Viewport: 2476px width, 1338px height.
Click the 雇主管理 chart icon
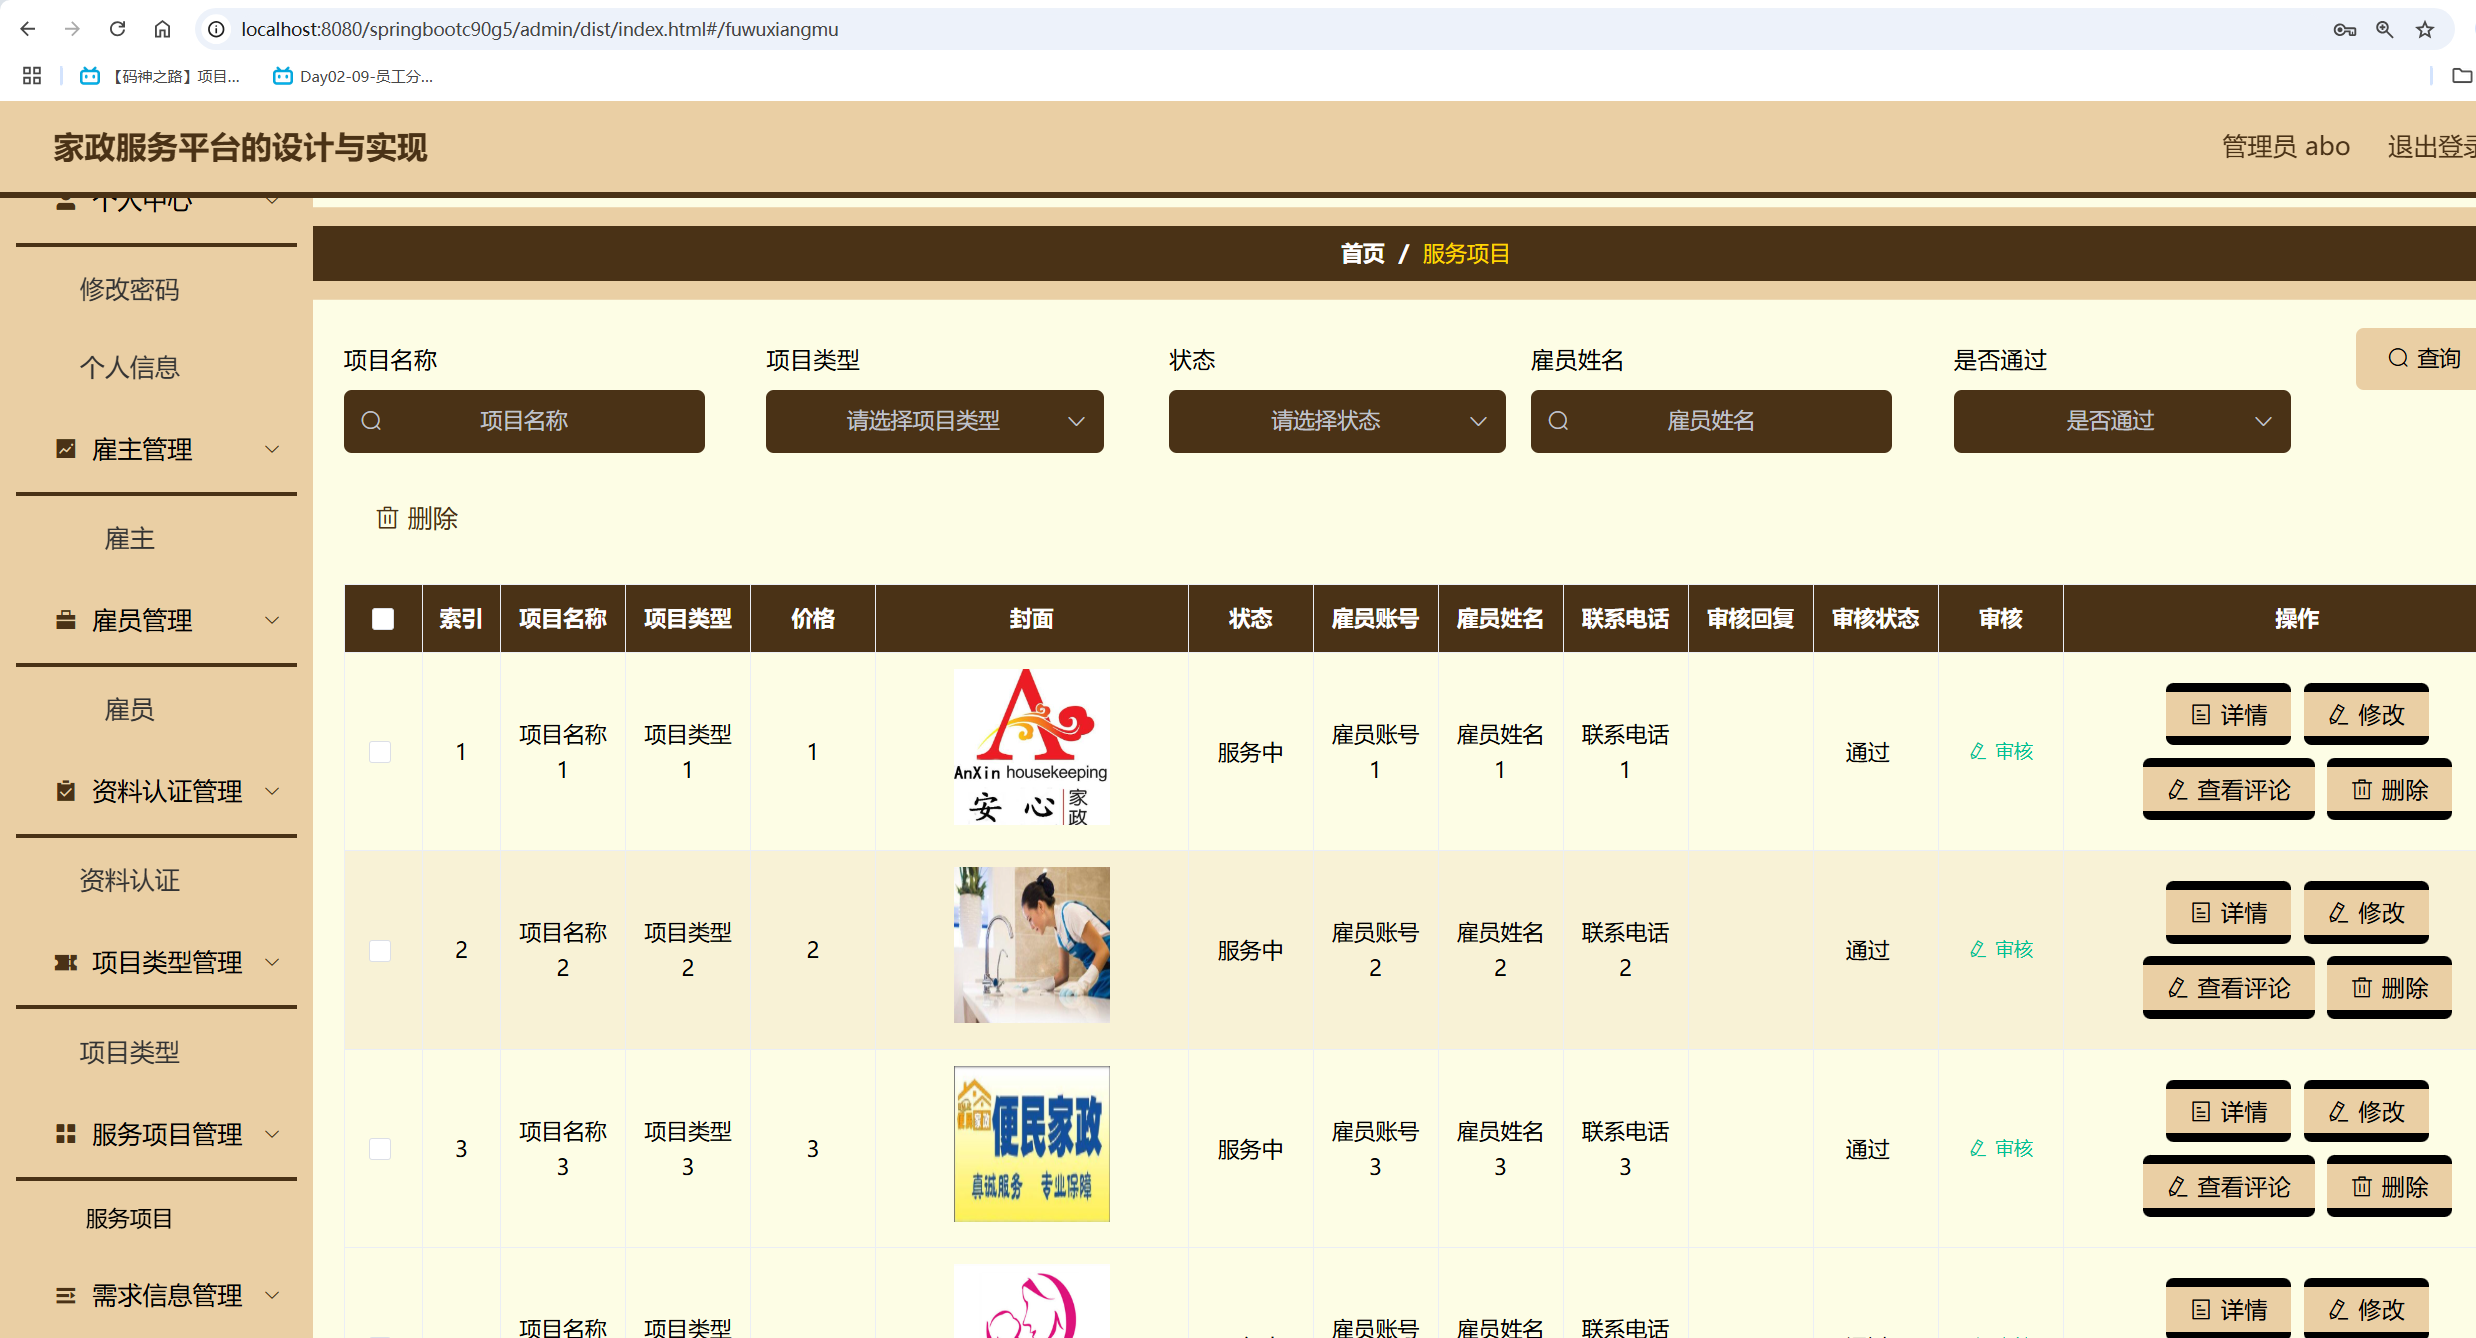click(66, 449)
